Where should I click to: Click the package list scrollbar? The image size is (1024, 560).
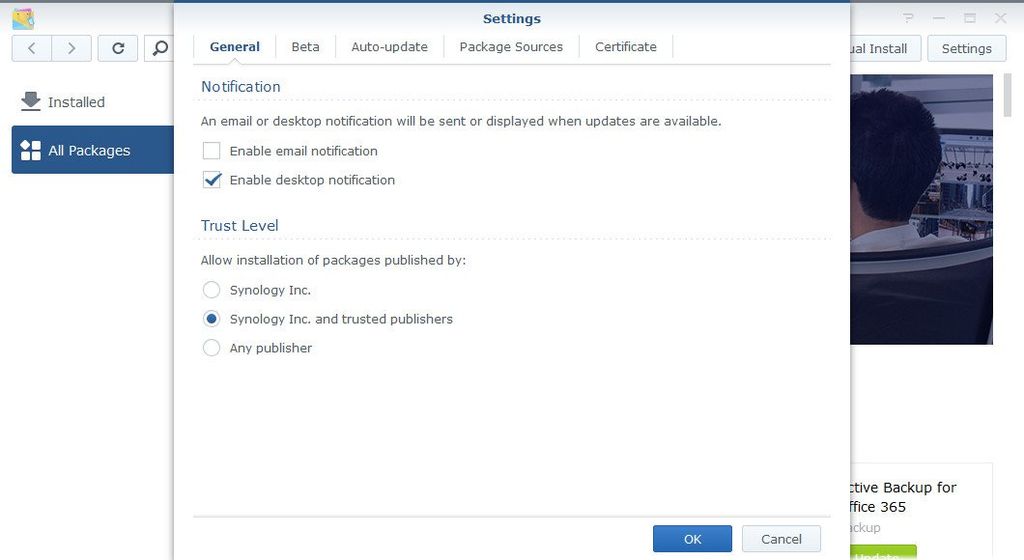coord(1009,96)
